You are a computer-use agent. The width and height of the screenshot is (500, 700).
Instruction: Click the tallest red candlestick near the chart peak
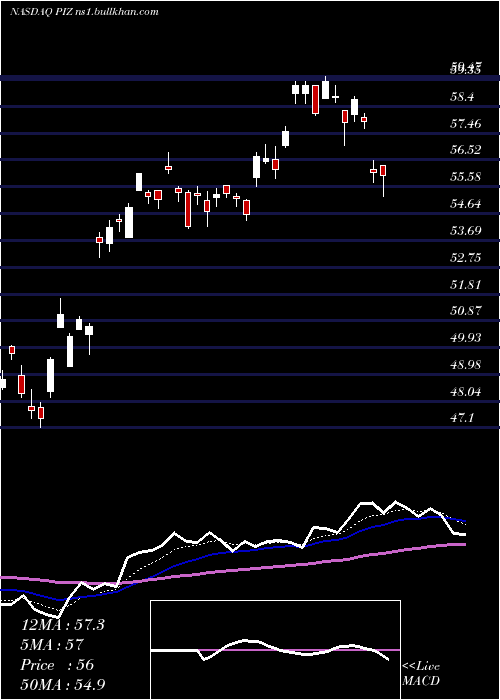[315, 100]
